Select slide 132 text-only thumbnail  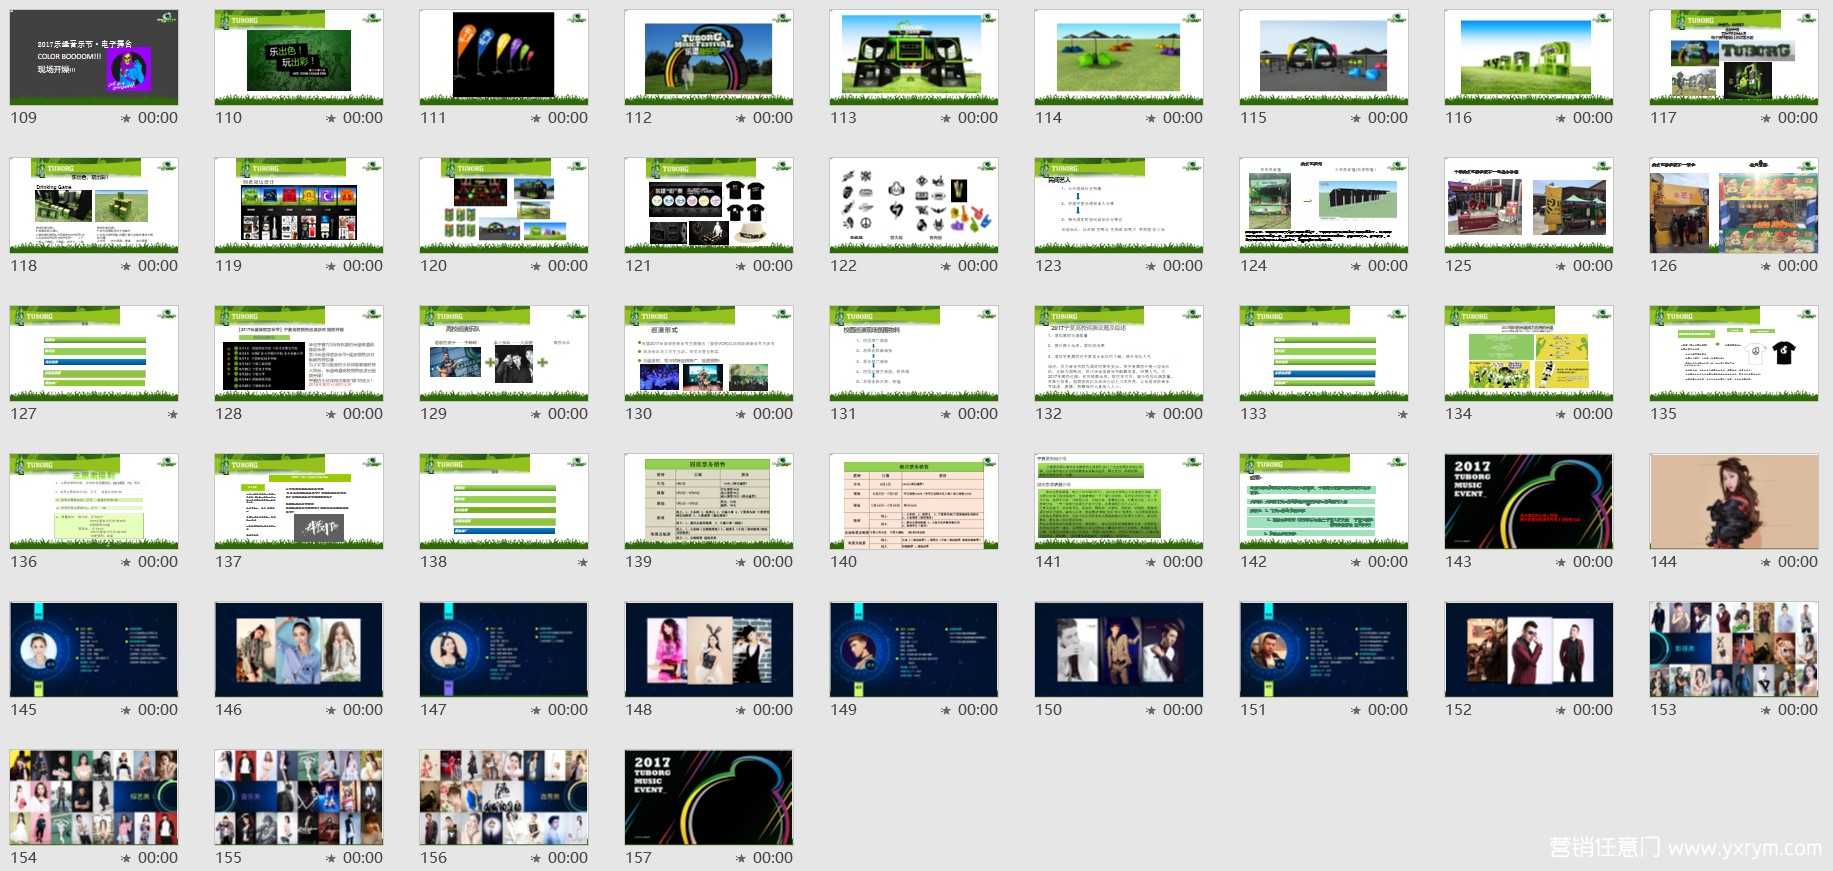click(1119, 353)
